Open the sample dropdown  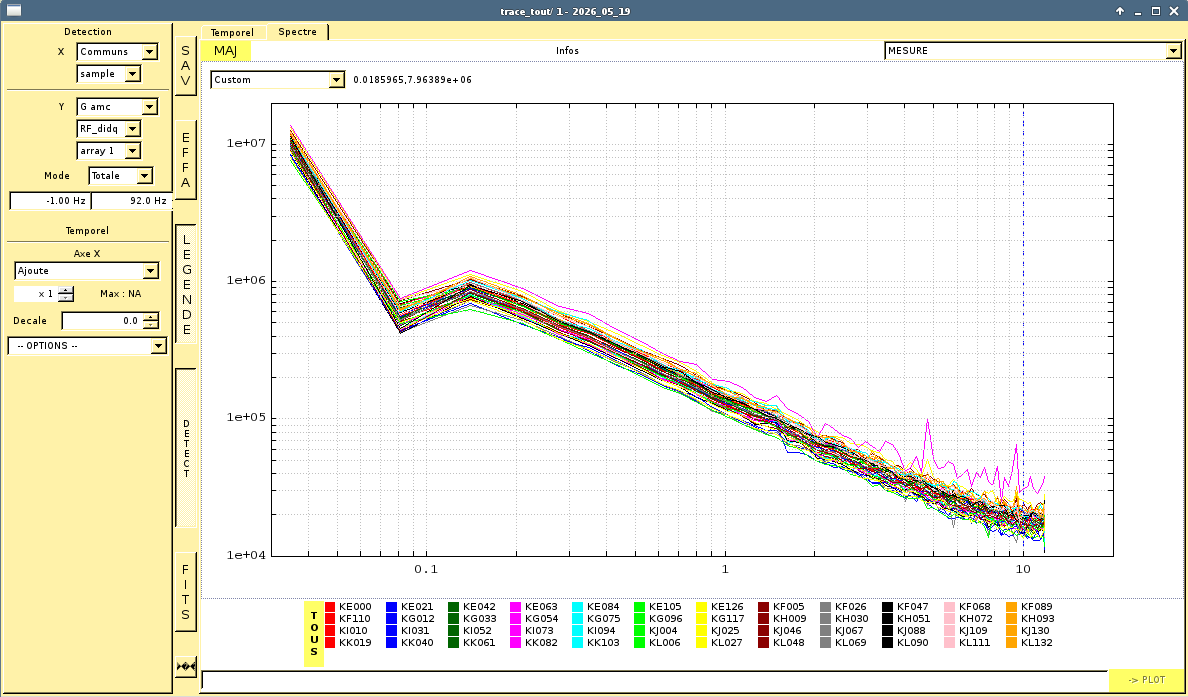coord(108,73)
